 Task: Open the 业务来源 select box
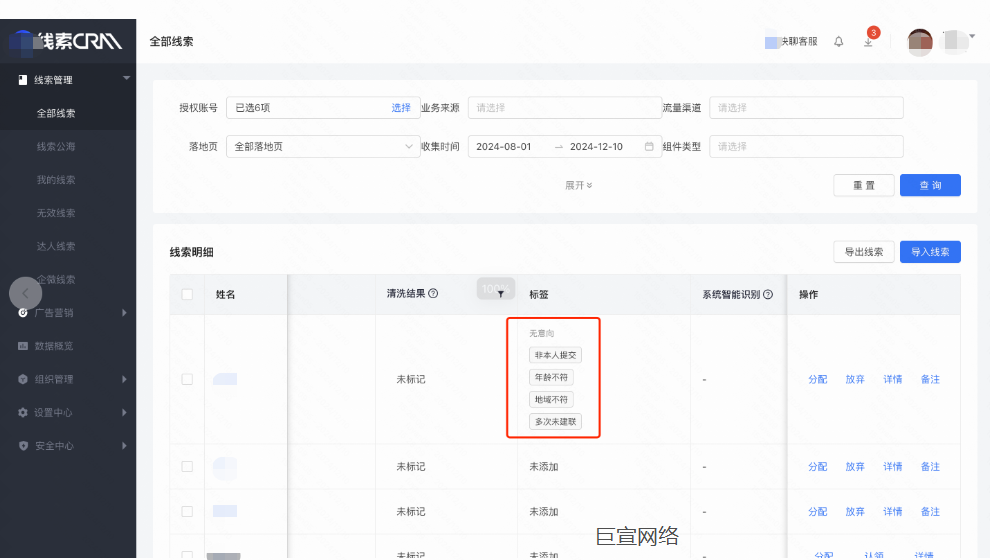pos(564,108)
